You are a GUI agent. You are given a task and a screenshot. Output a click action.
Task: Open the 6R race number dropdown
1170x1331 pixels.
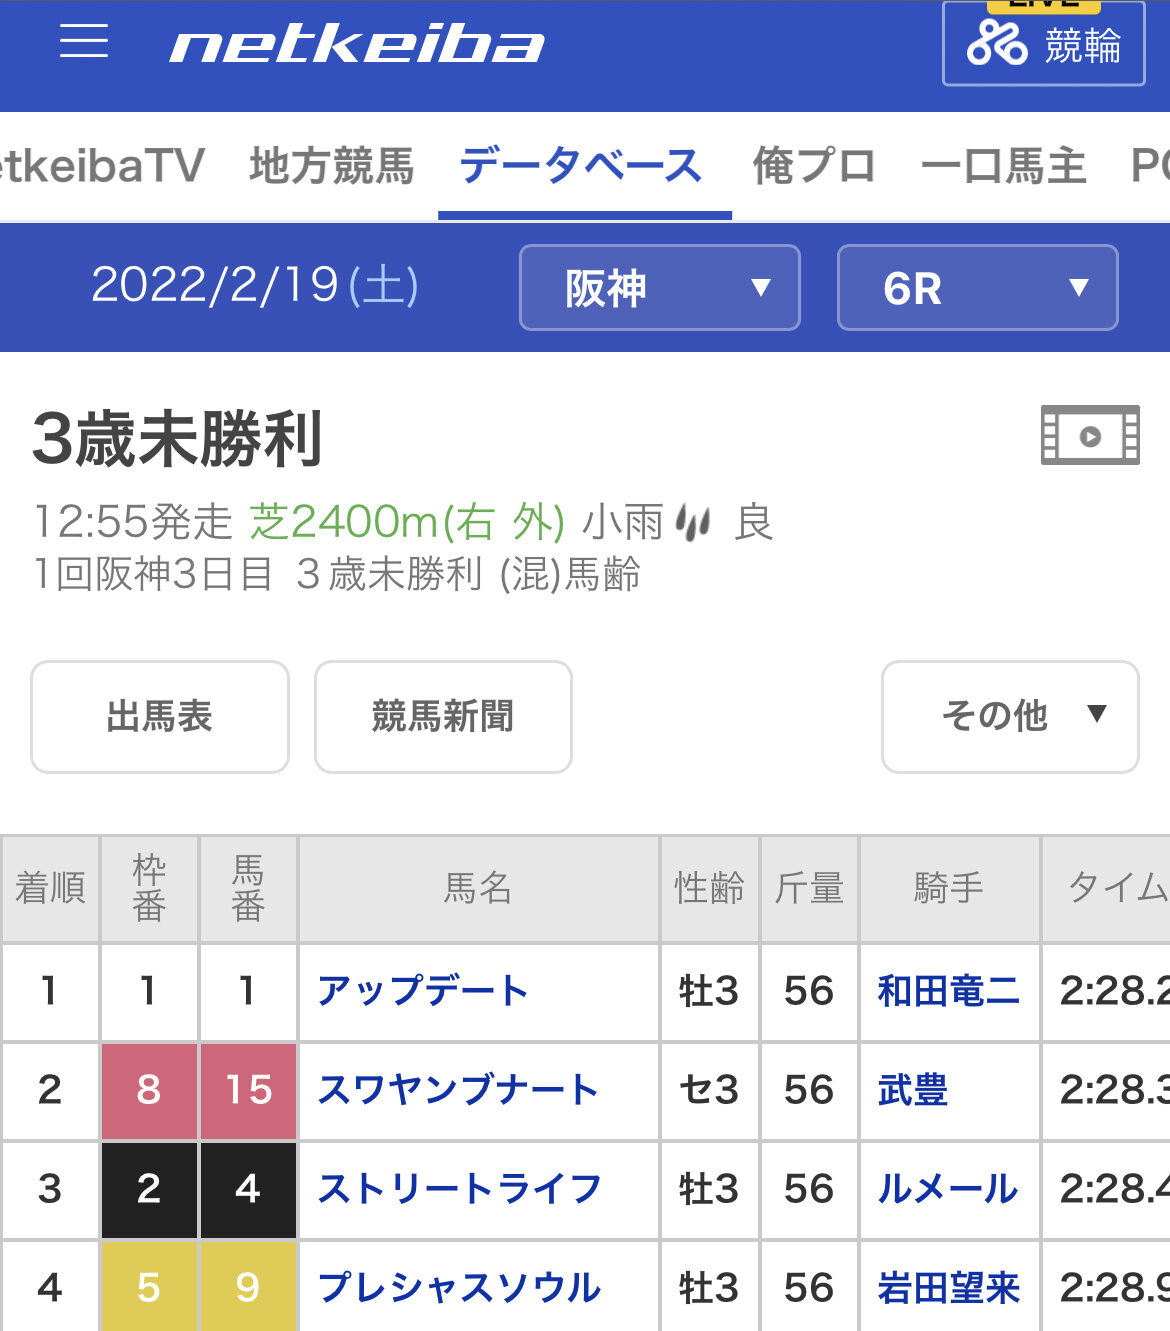click(x=977, y=288)
